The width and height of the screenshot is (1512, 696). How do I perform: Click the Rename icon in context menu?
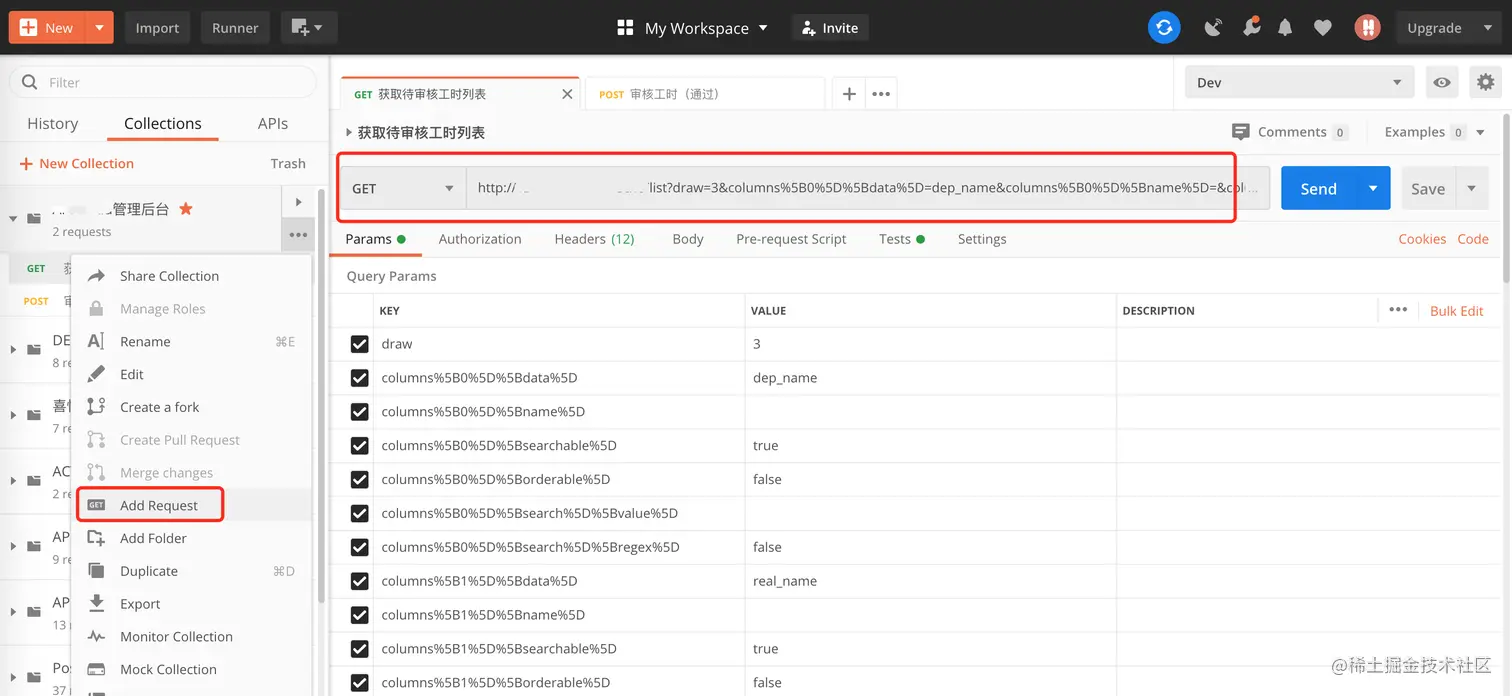96,341
